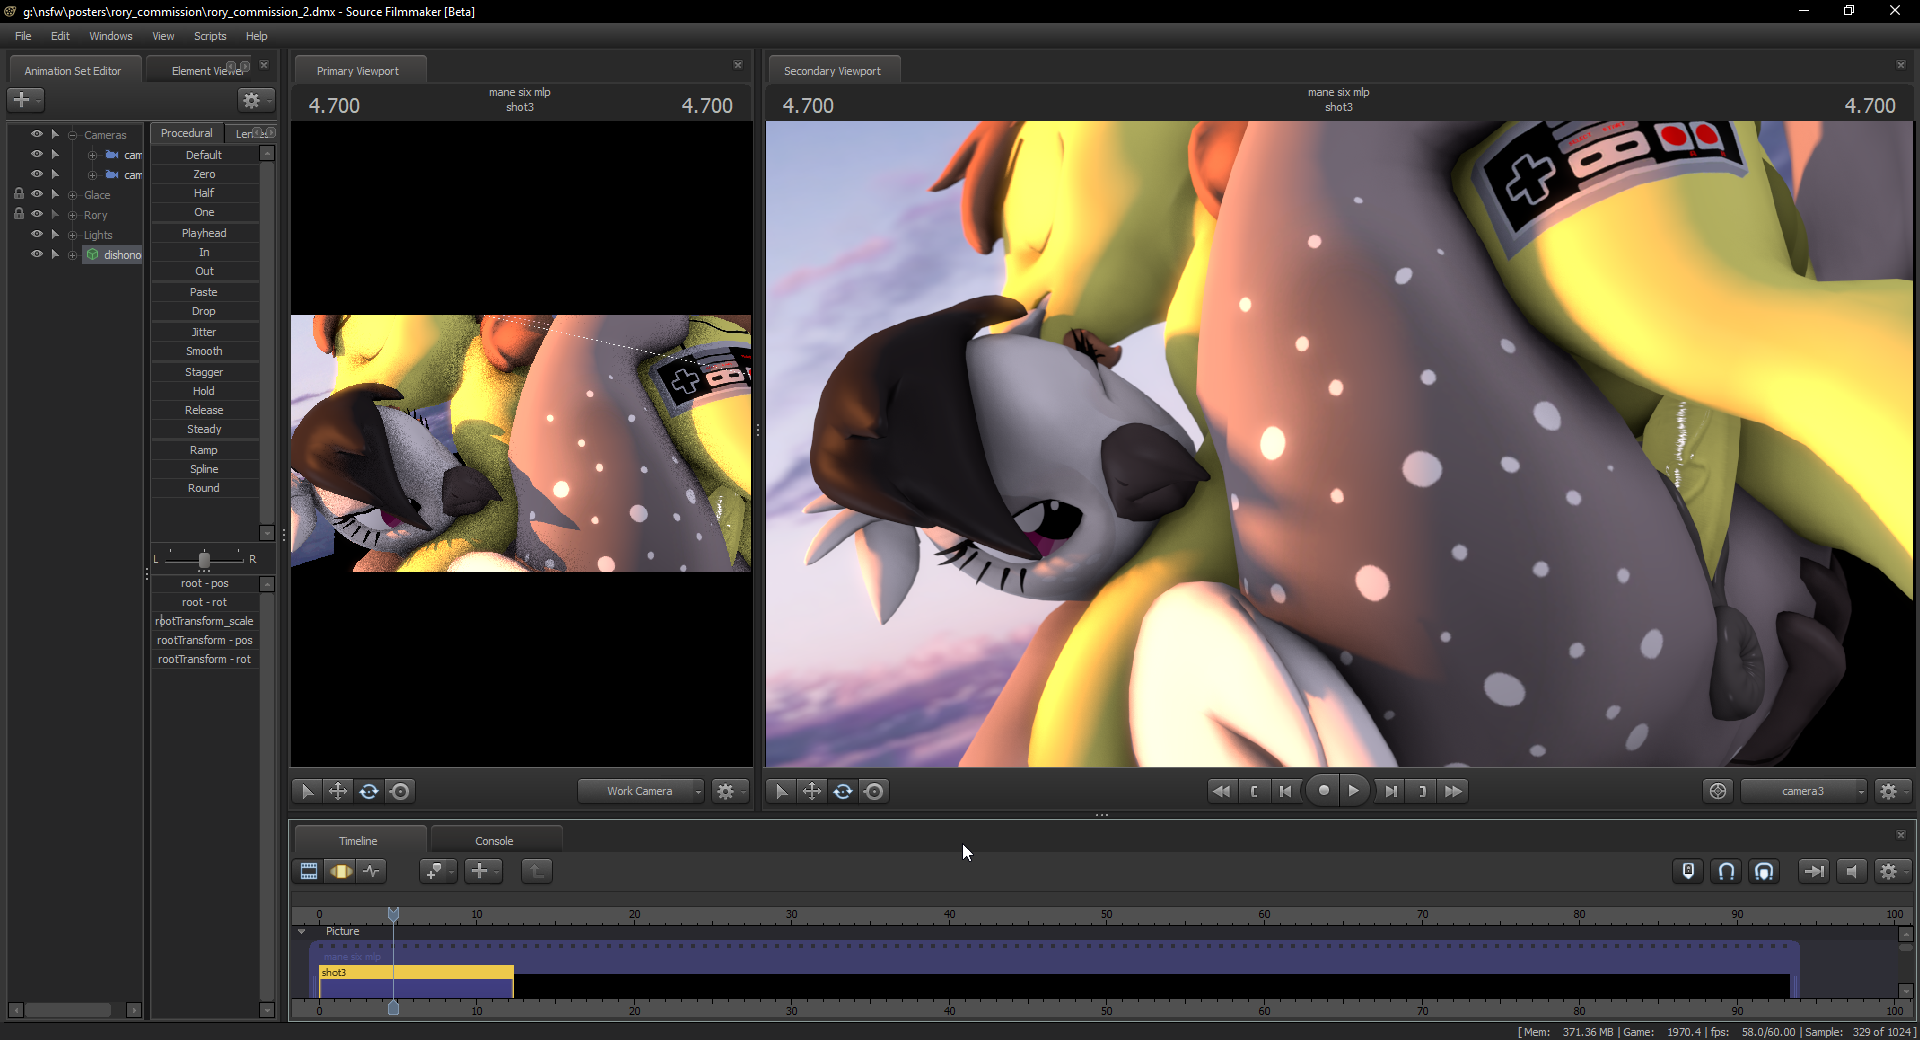Open Secondary Viewport settings gear

point(1892,791)
